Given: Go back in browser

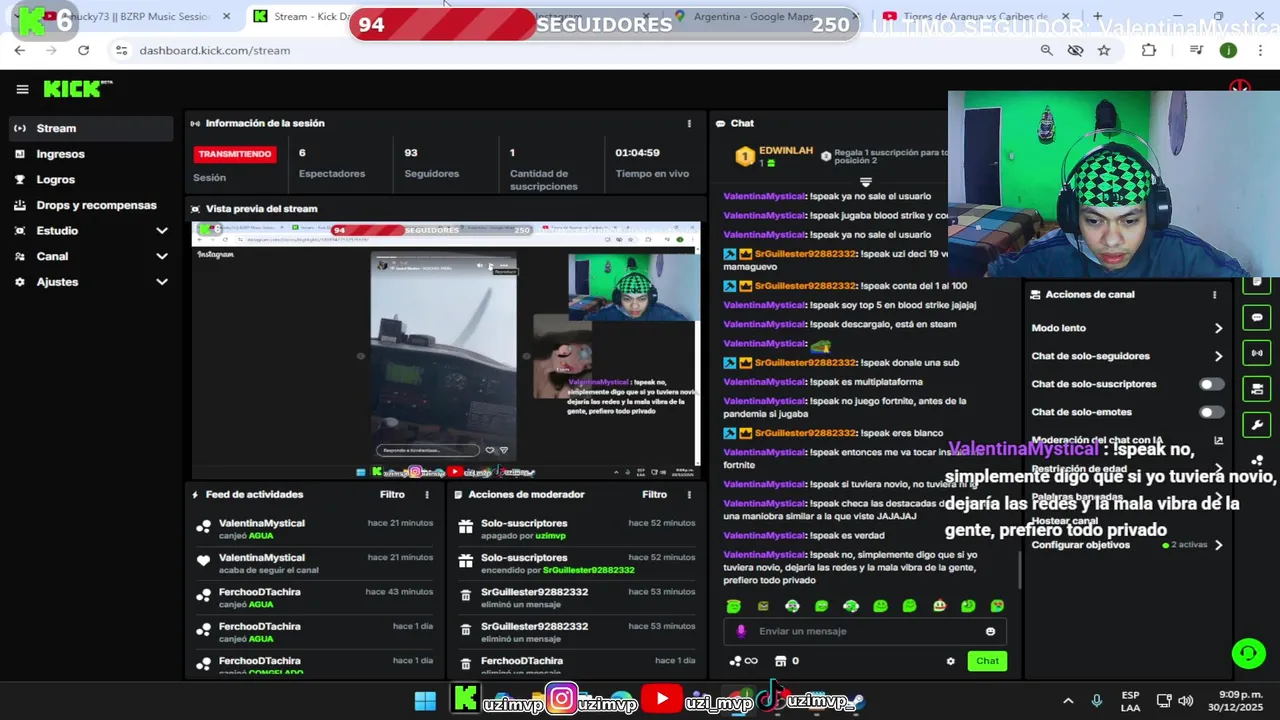Looking at the screenshot, I should coord(20,50).
